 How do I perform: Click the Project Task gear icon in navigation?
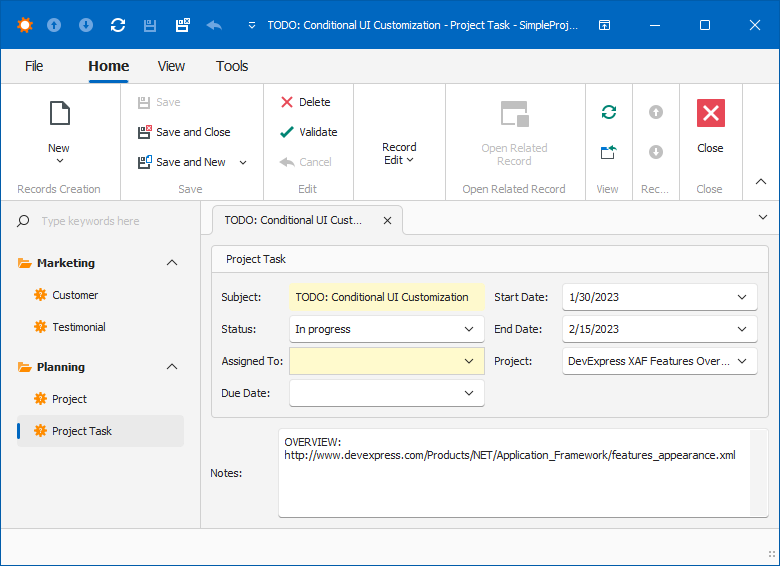pyautogui.click(x=40, y=431)
